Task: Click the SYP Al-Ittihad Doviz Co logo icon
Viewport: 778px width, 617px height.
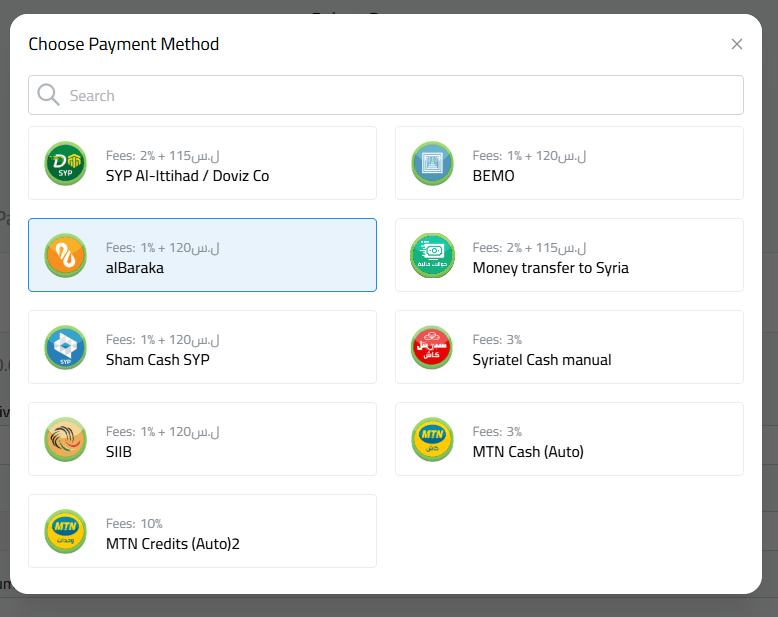Action: pos(65,163)
